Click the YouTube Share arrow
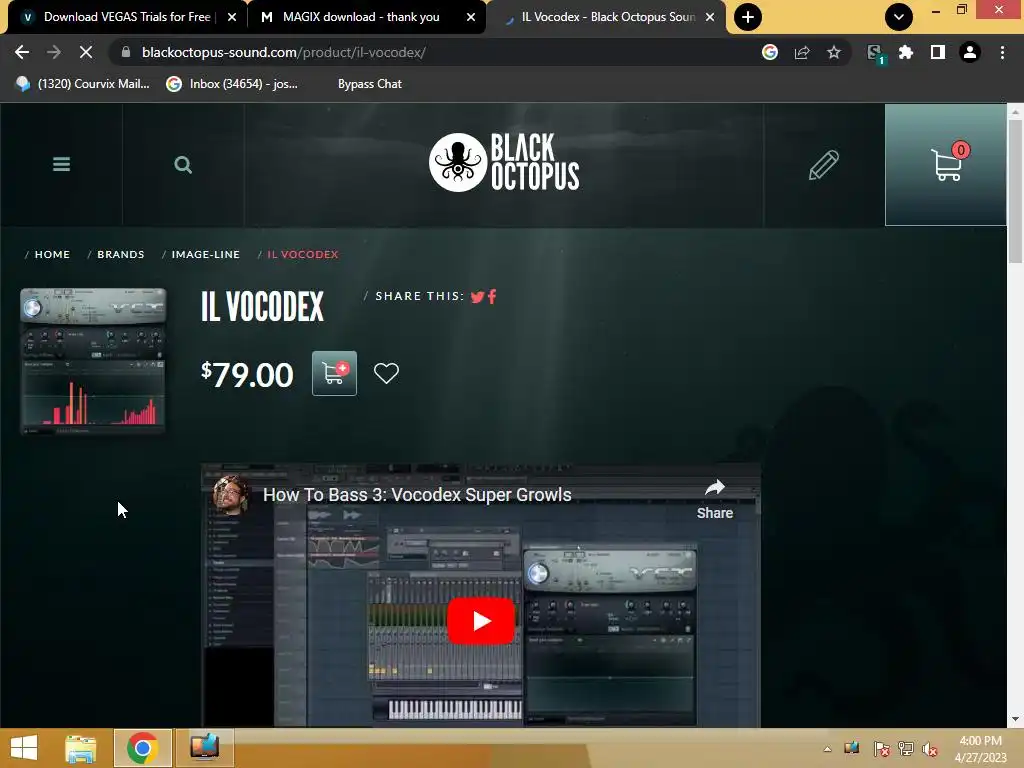Viewport: 1024px width, 768px height. click(715, 500)
